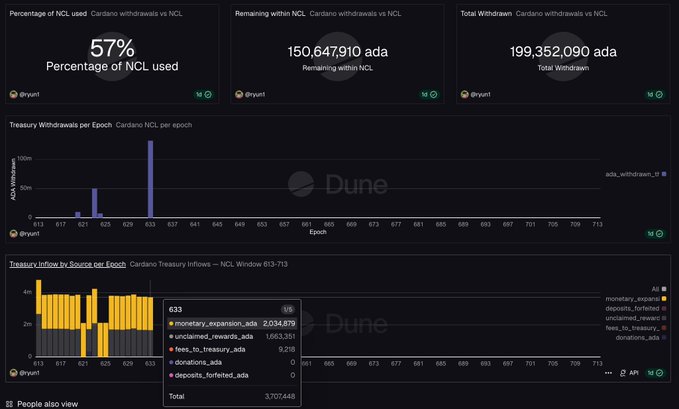Click the 1d refresh badge on Treasury Inflow chart
The width and height of the screenshot is (679, 409).
point(655,373)
